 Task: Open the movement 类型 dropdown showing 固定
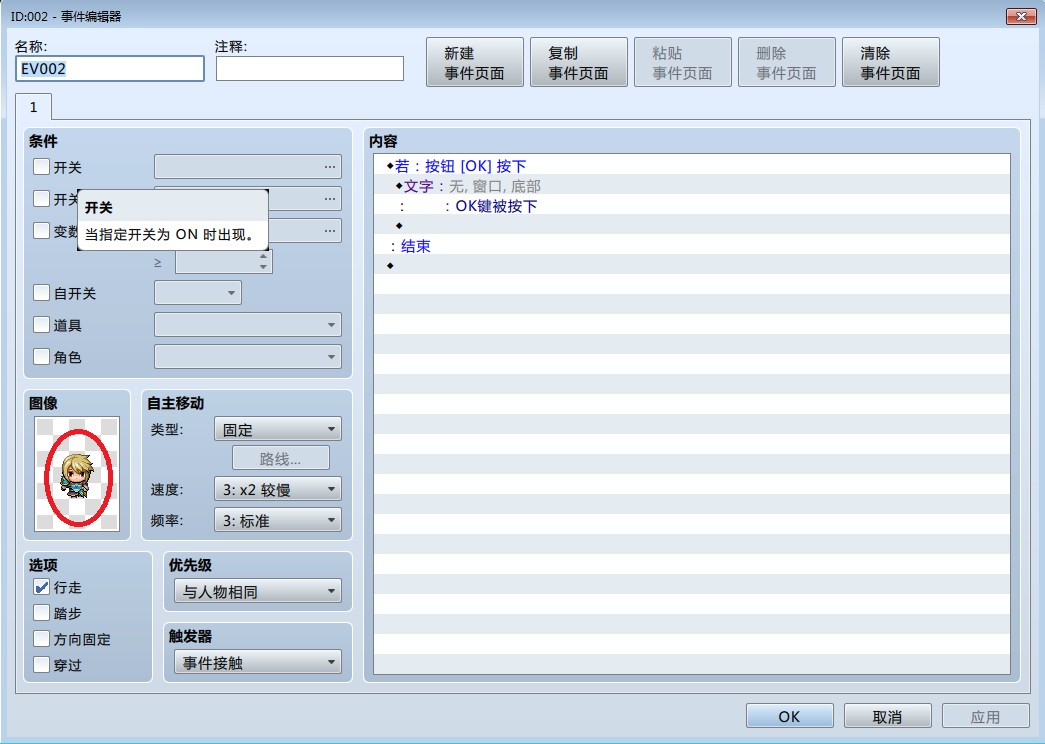(x=278, y=429)
